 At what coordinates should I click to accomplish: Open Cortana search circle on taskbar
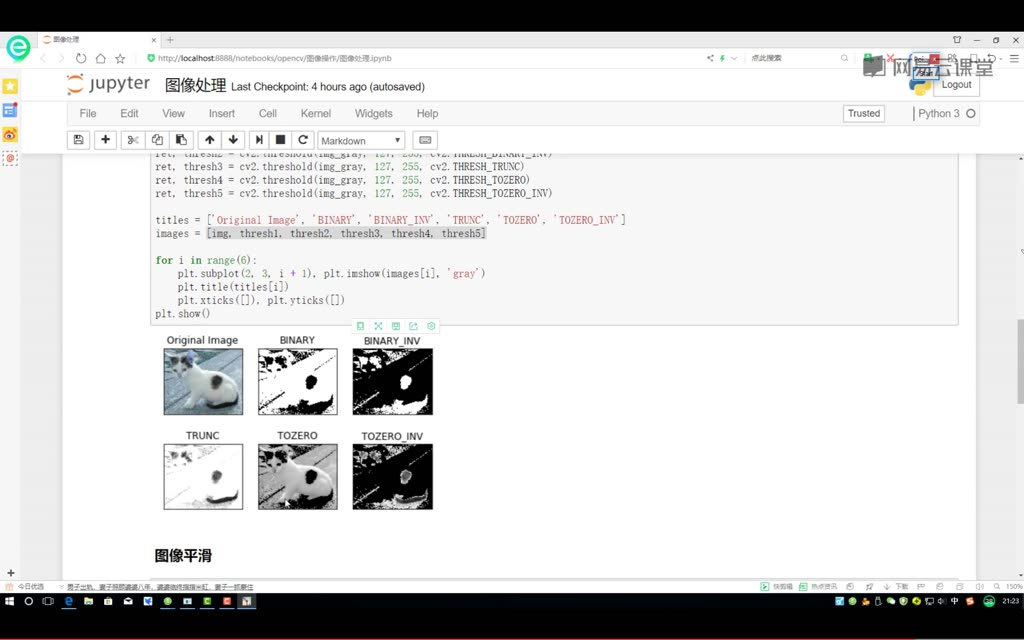[29, 601]
